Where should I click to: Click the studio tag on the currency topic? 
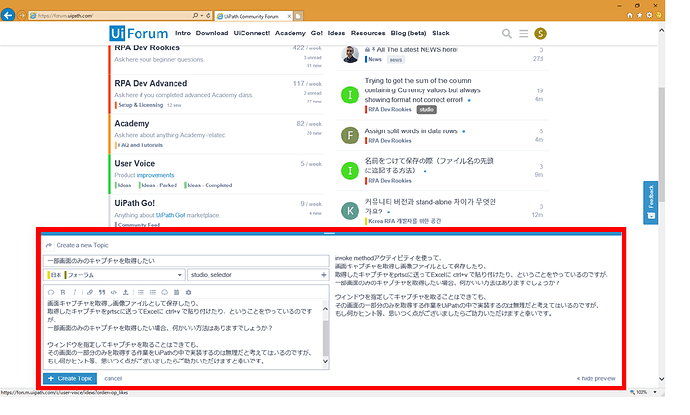point(426,110)
